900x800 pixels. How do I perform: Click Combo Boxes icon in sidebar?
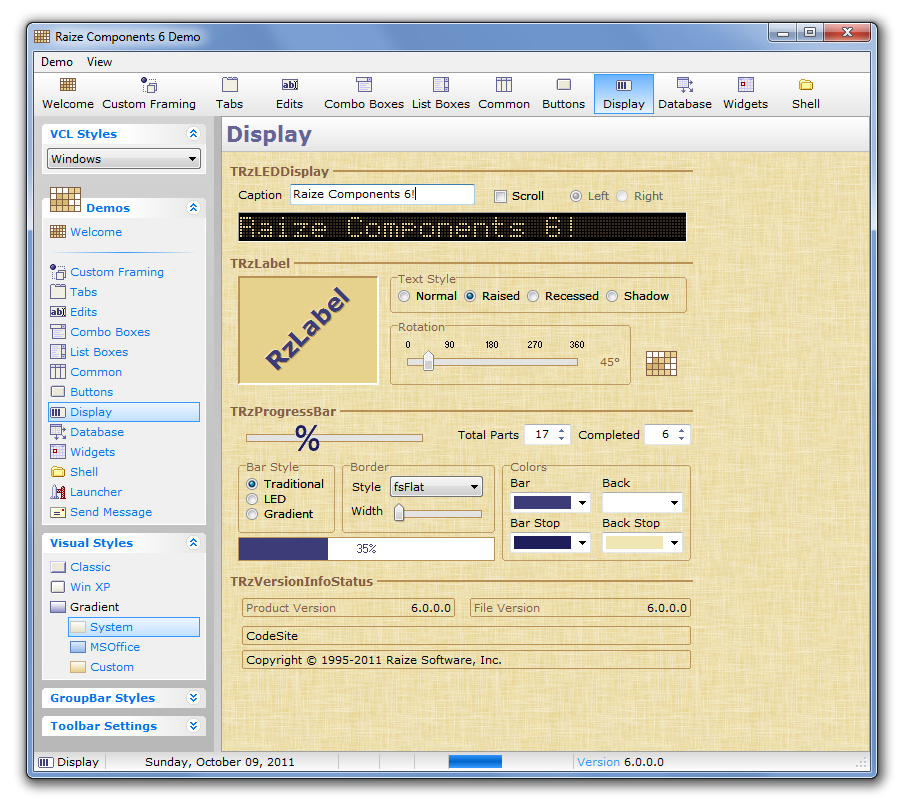(58, 332)
